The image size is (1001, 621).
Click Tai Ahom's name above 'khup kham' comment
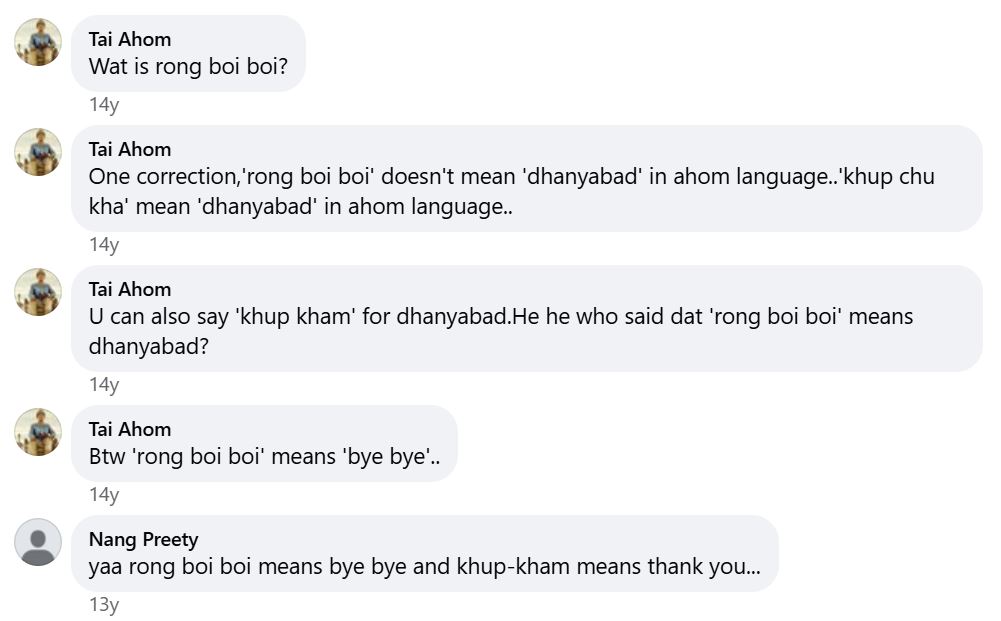130,289
